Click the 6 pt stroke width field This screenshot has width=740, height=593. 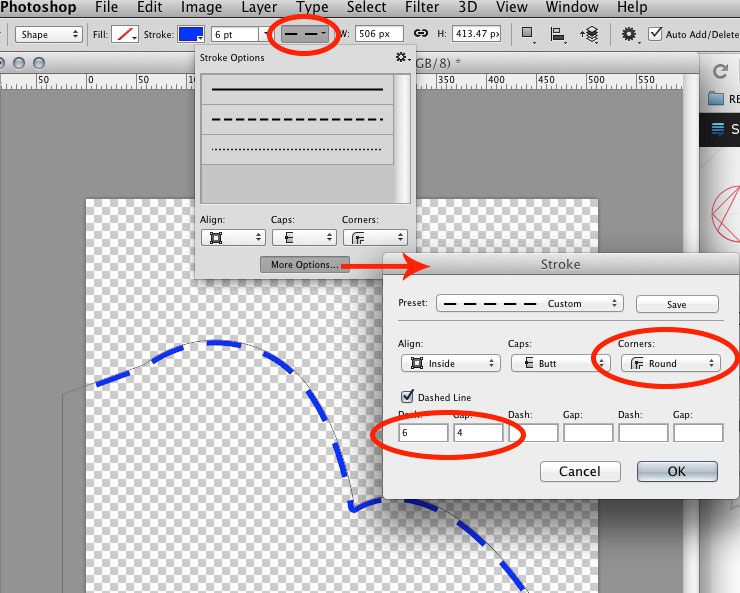pos(235,34)
